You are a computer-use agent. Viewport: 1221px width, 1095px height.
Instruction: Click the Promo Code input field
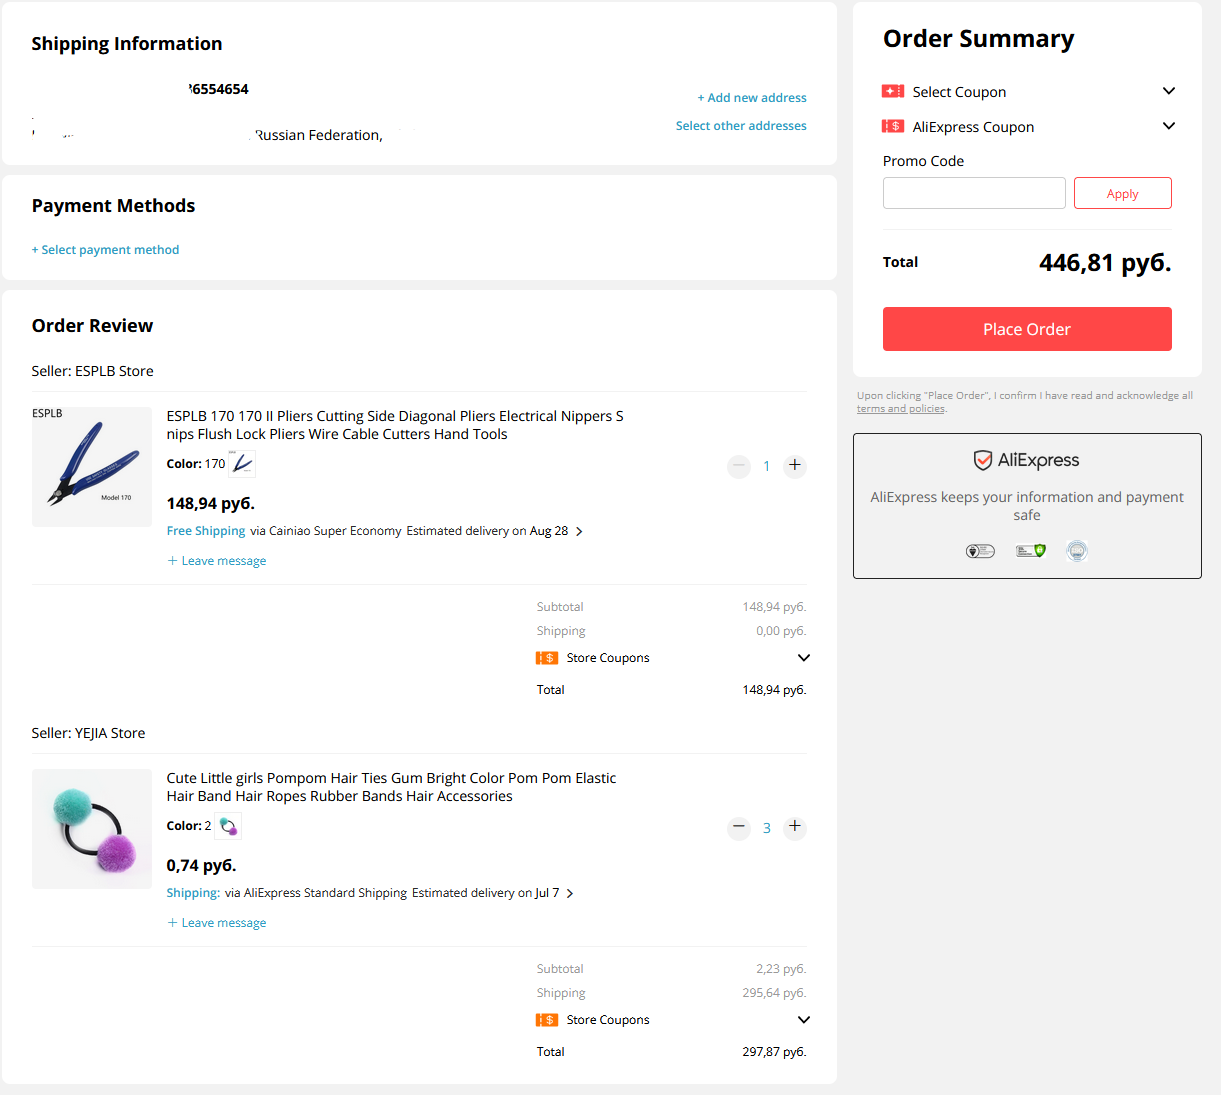(x=974, y=193)
